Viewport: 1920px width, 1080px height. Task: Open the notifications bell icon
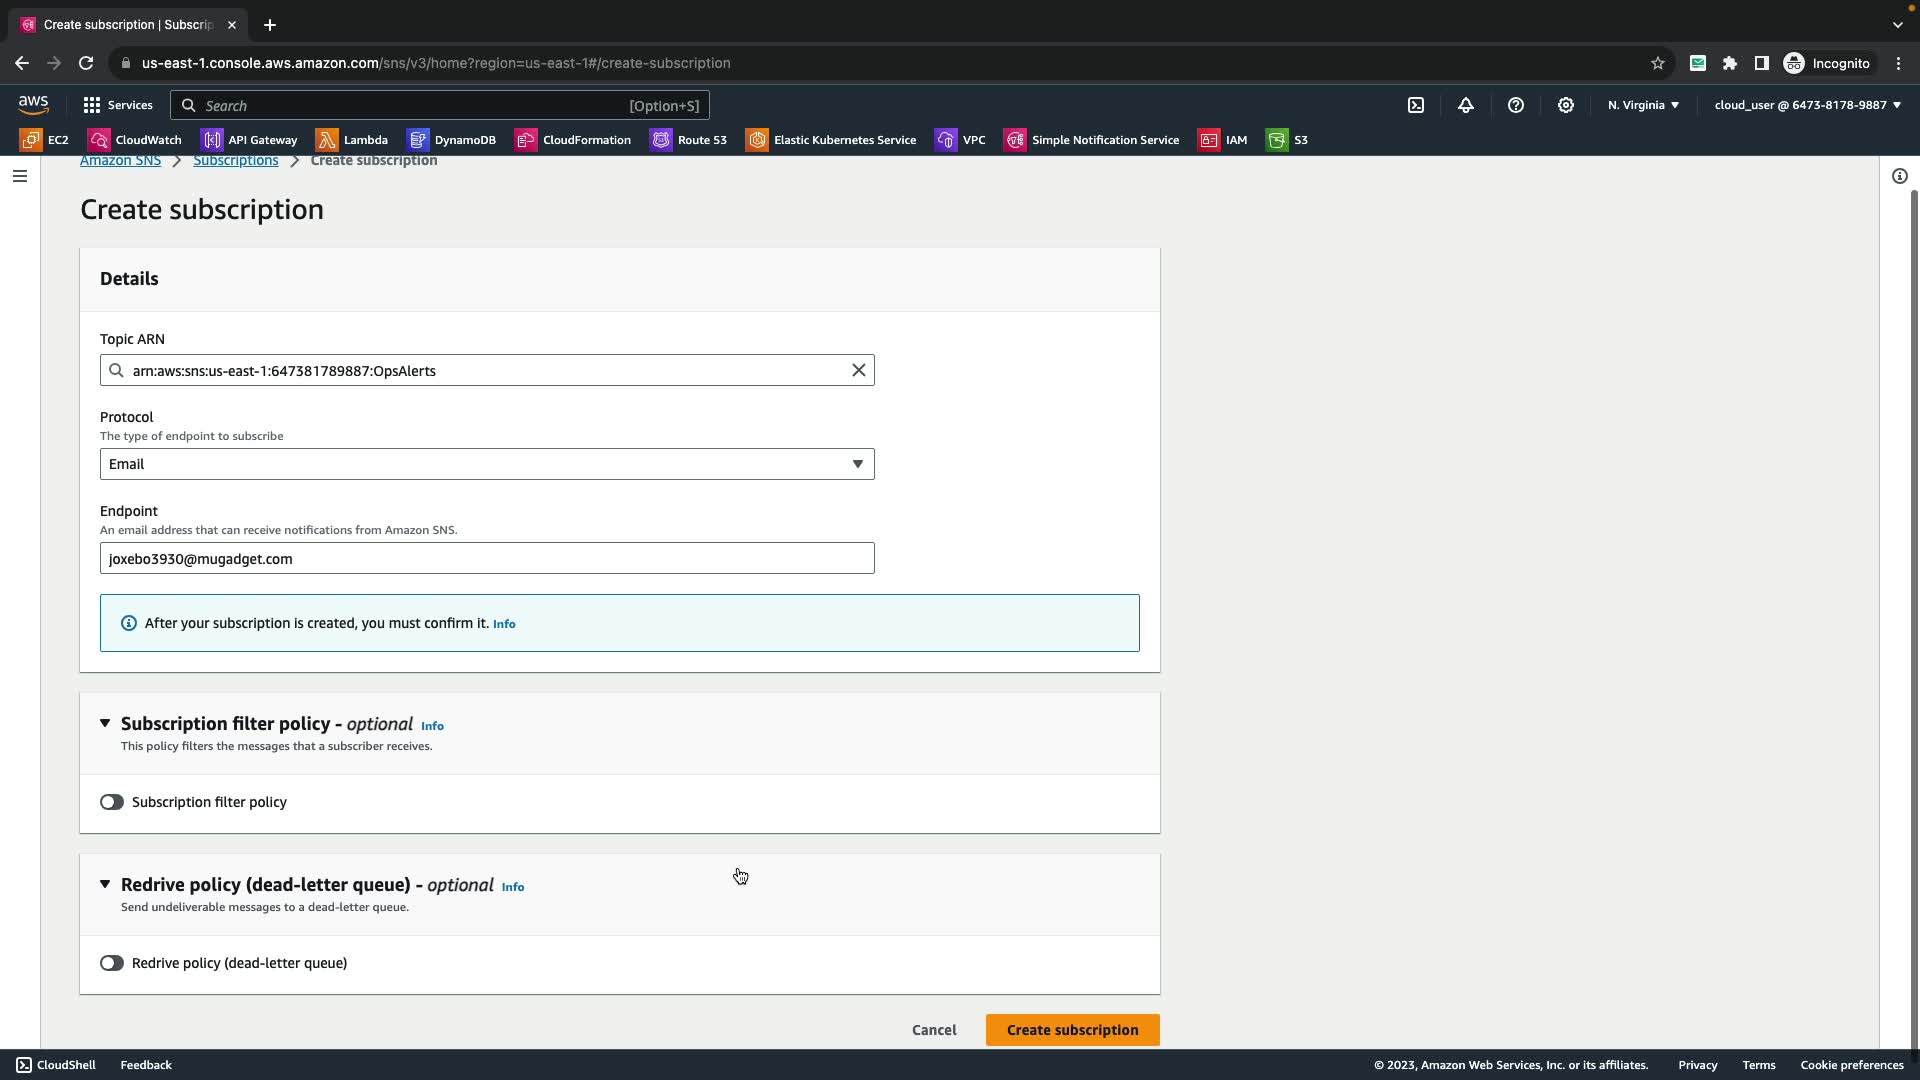click(1466, 105)
